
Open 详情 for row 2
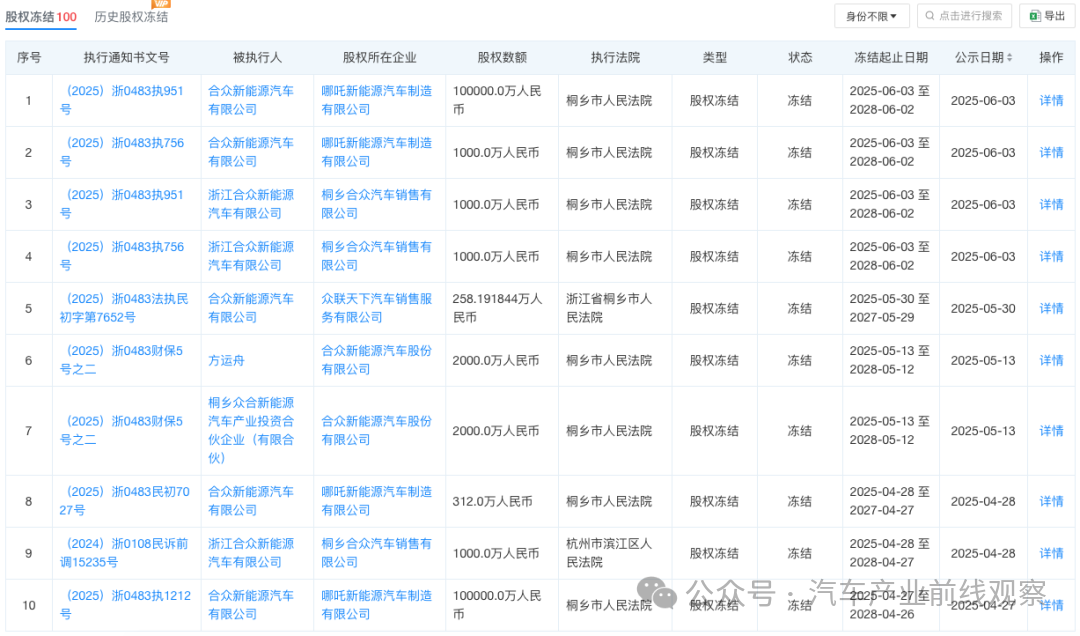[1051, 152]
